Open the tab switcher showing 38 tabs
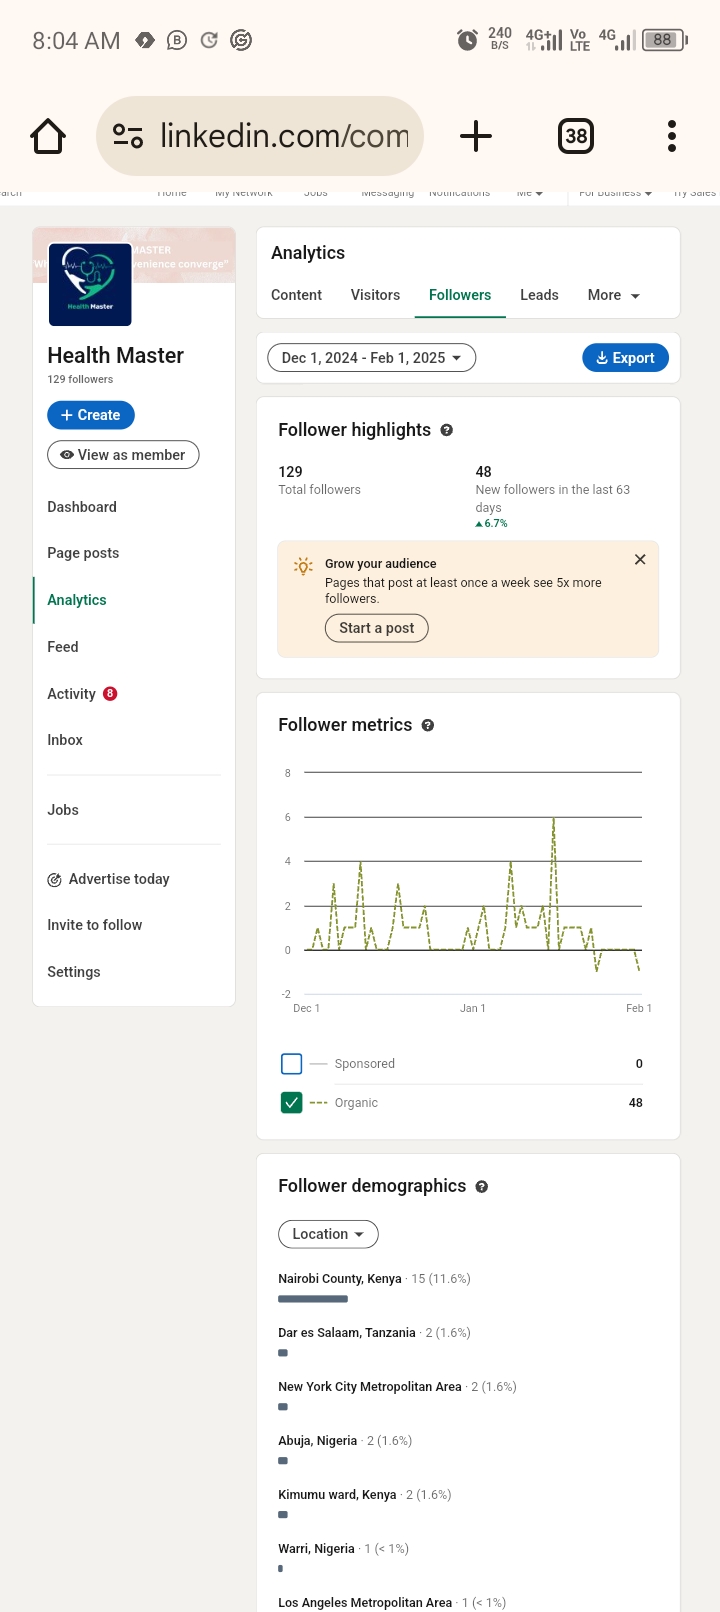720x1612 pixels. [576, 136]
